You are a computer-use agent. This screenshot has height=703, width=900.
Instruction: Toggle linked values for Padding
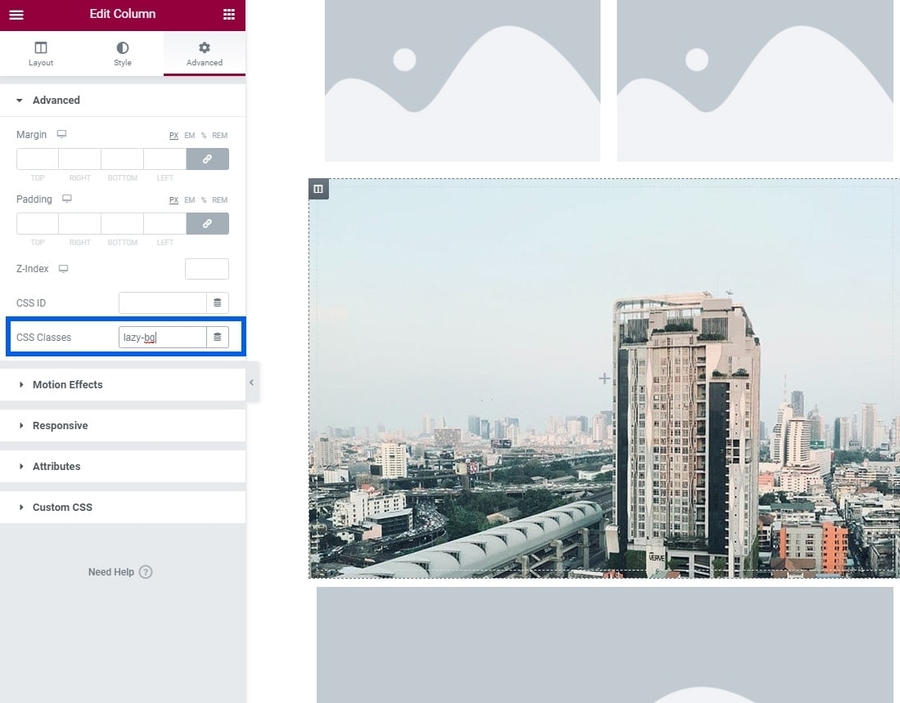207,224
